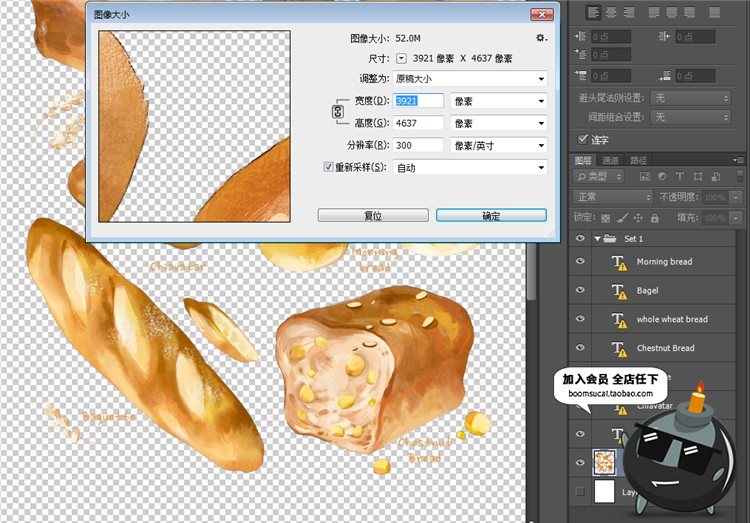
Task: Hide the Bagel layer
Action: (x=580, y=290)
